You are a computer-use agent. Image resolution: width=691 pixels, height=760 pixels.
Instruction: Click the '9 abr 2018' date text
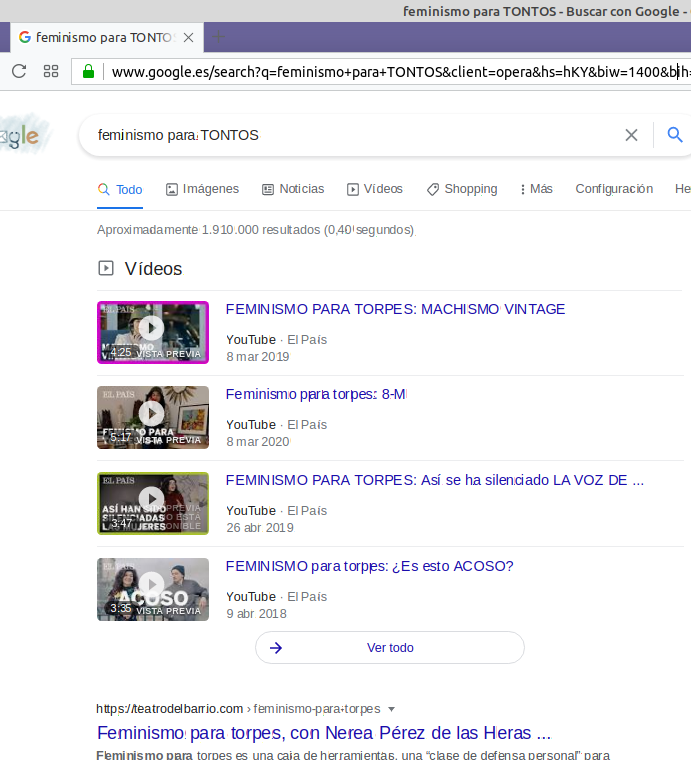coord(256,614)
